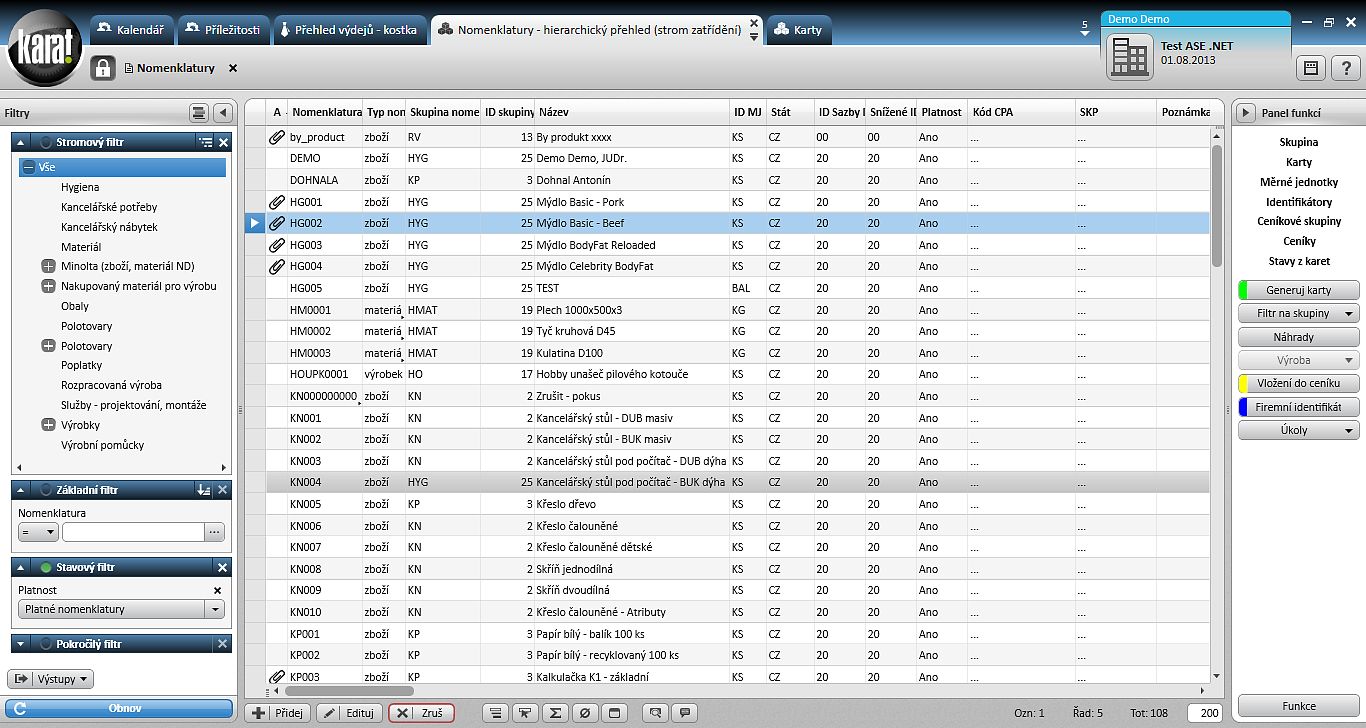Image resolution: width=1366 pixels, height=728 pixels.
Task: Click the Generuj karty button
Action: (x=1299, y=290)
